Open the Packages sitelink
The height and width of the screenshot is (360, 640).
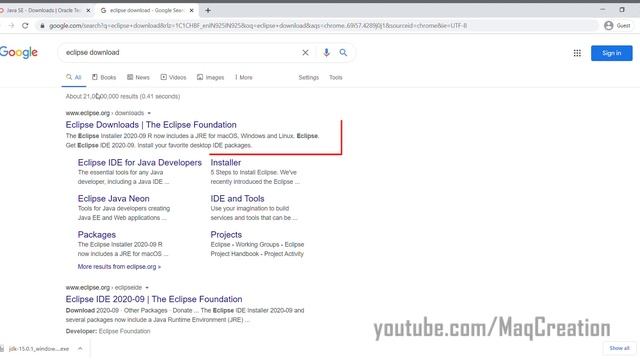[97, 235]
